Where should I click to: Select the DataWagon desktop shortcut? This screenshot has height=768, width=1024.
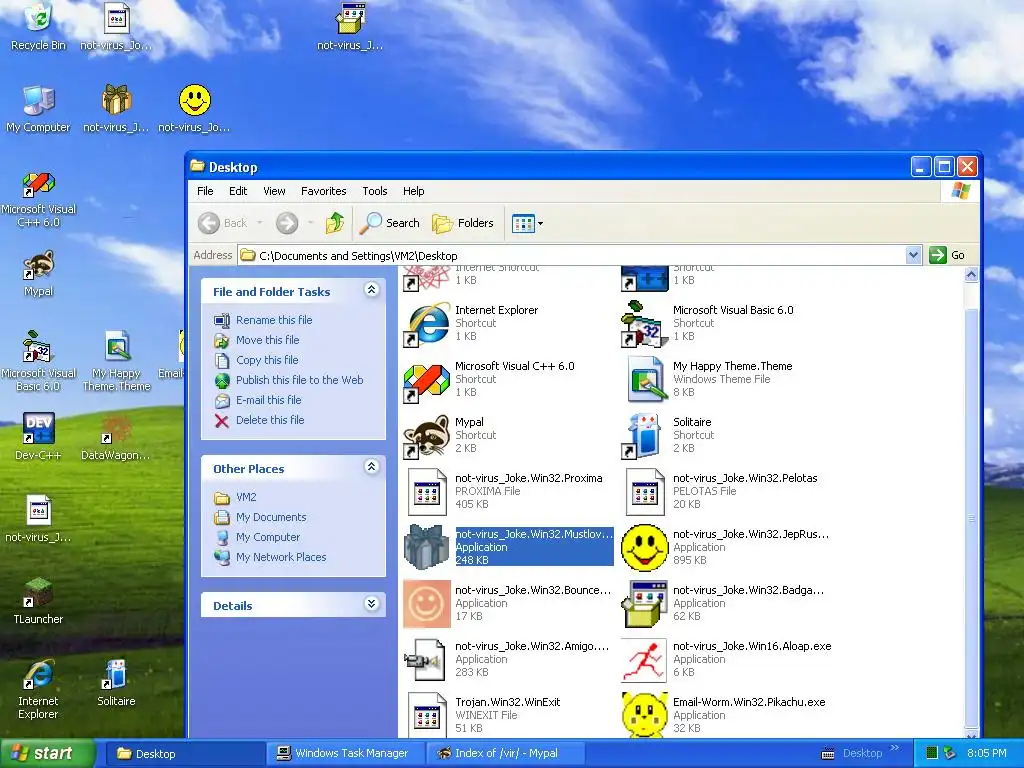click(116, 436)
